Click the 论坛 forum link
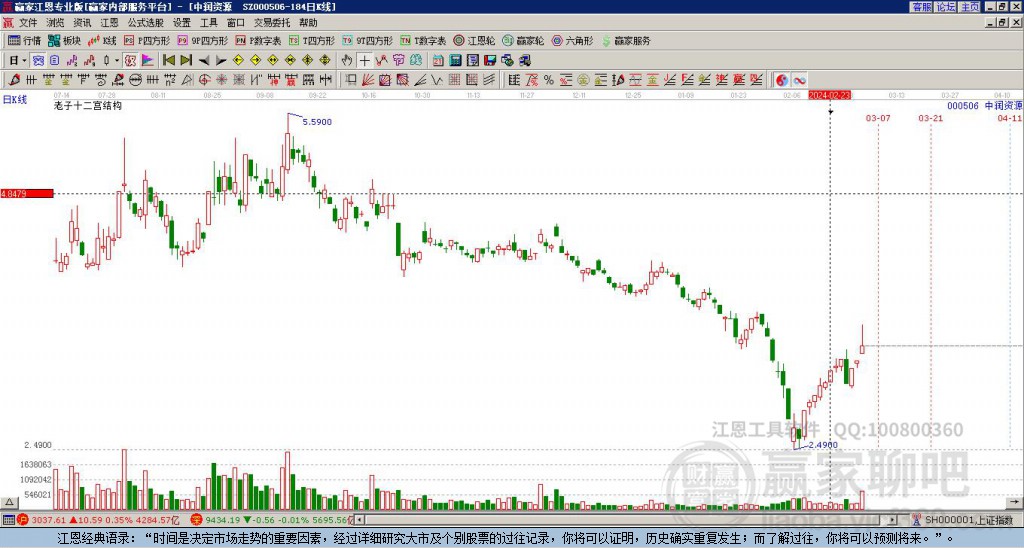This screenshot has height=548, width=1024. pos(945,7)
